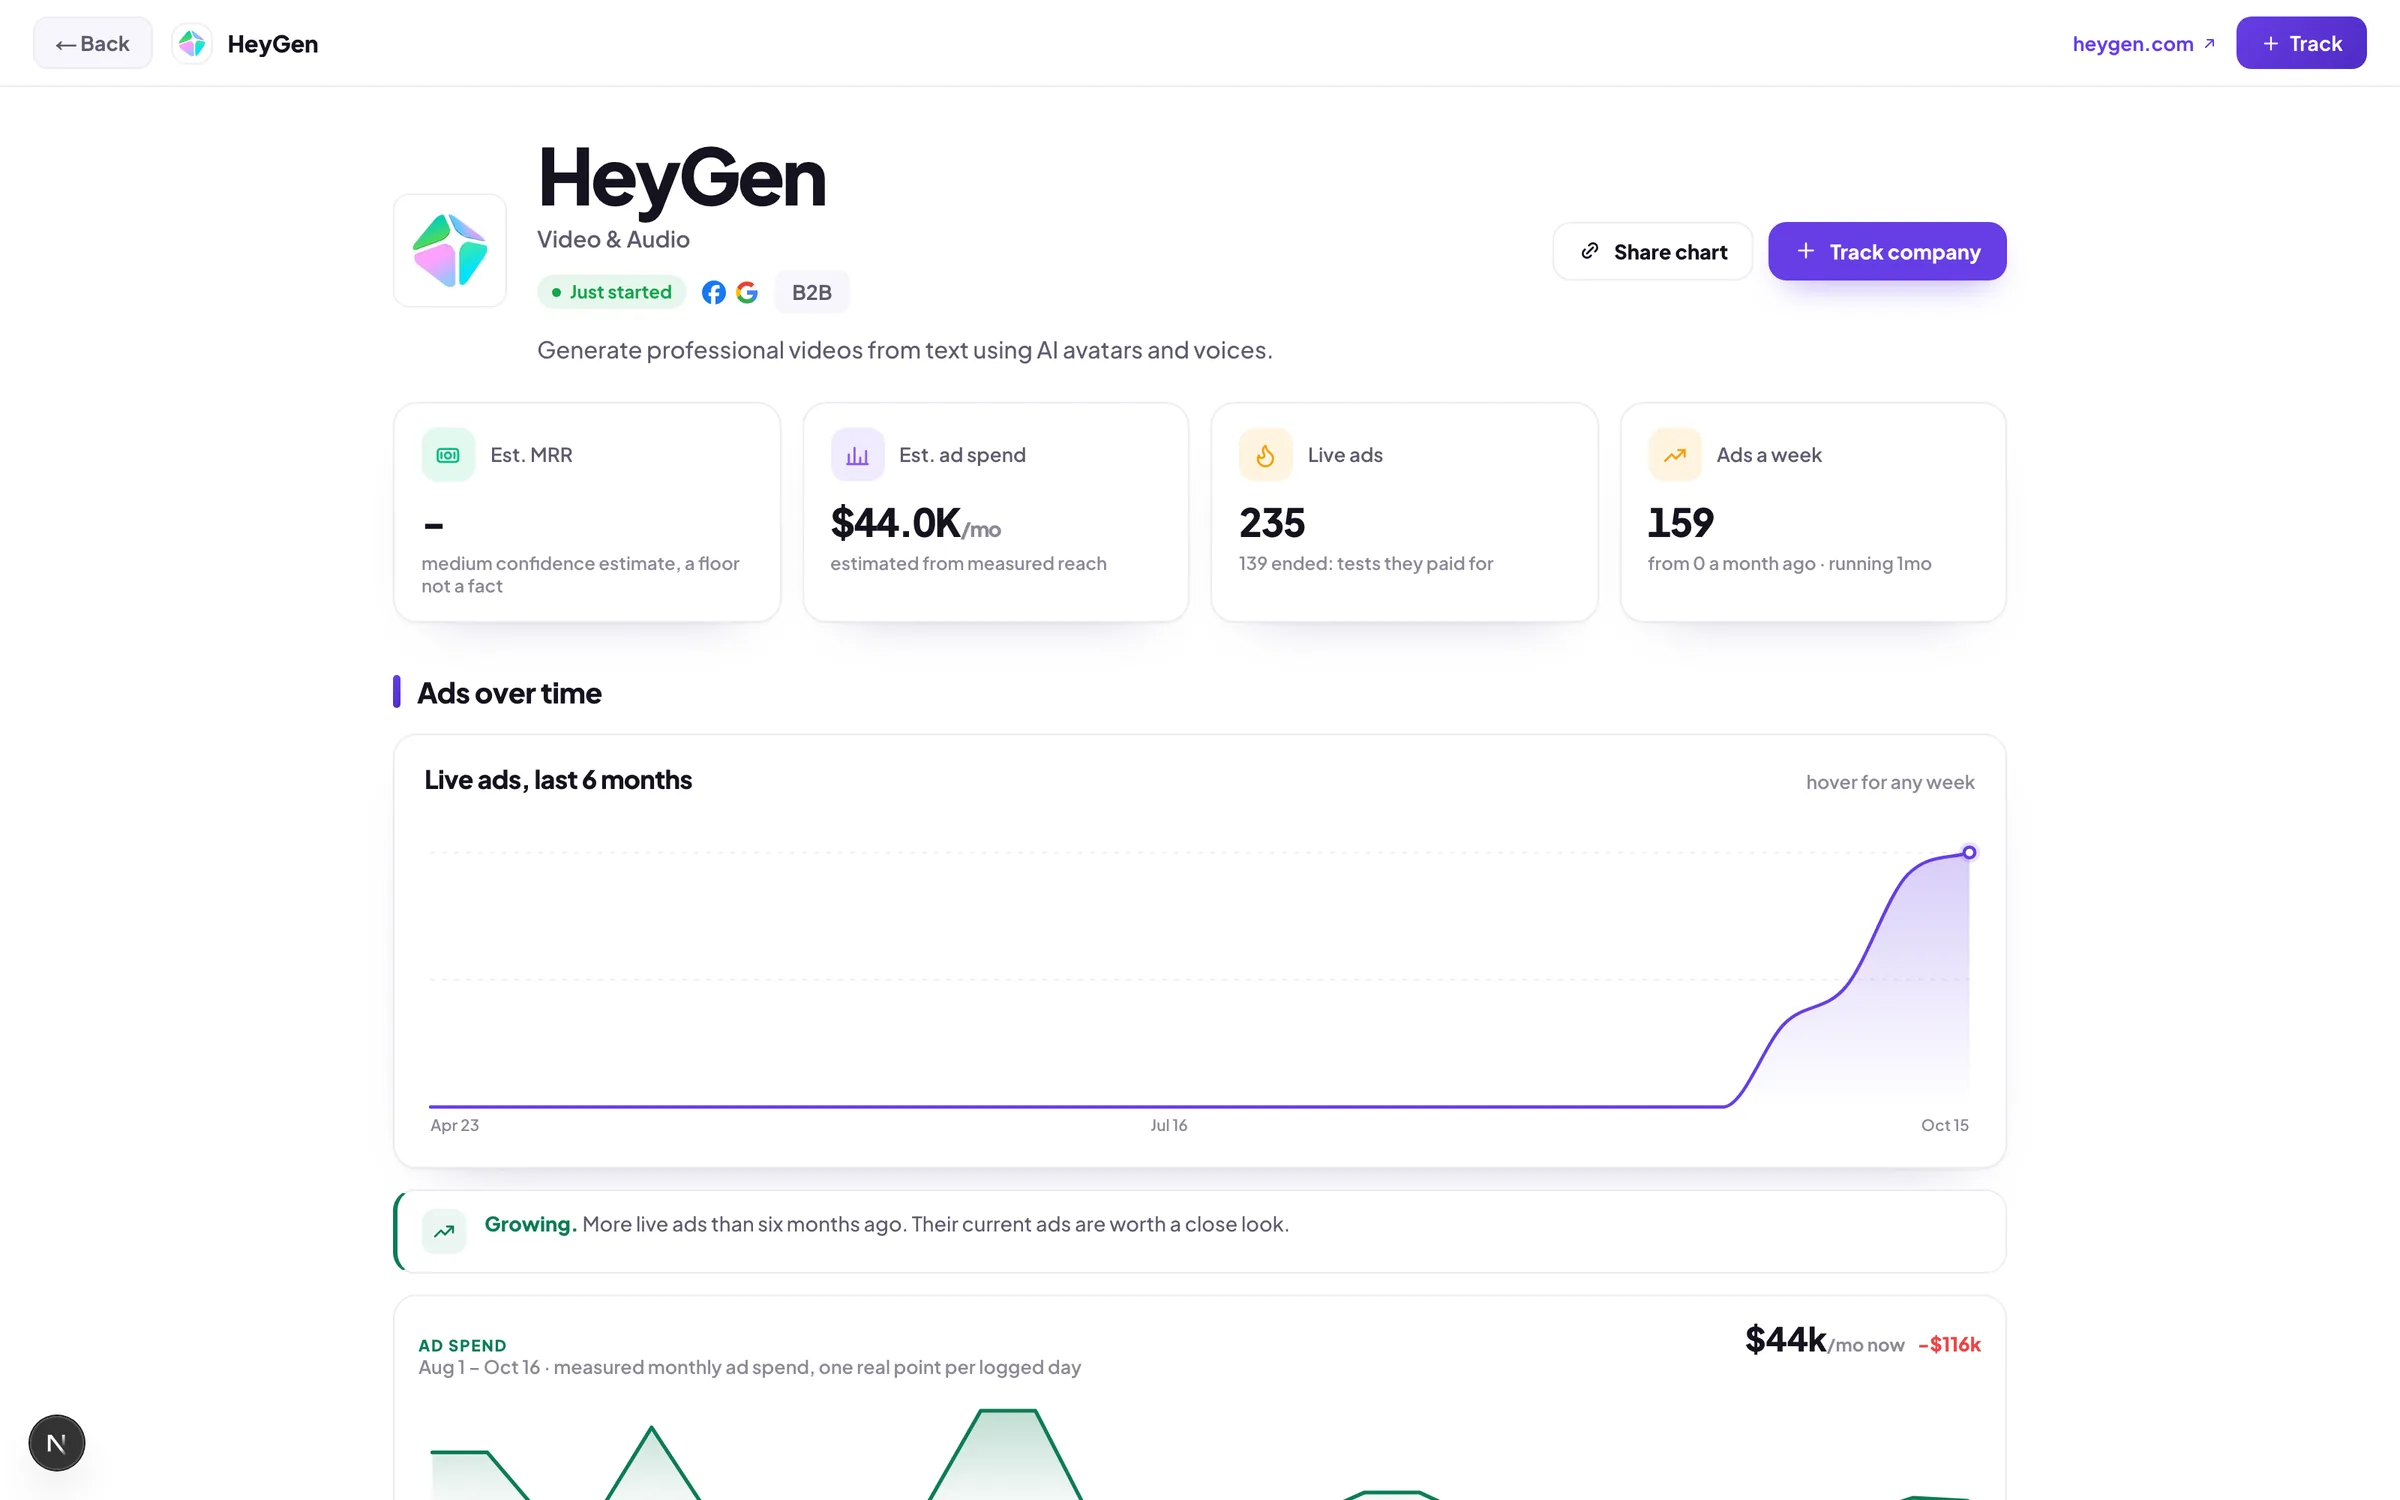Click the AD SPEND section label
The image size is (2400, 1500).
tap(462, 1346)
